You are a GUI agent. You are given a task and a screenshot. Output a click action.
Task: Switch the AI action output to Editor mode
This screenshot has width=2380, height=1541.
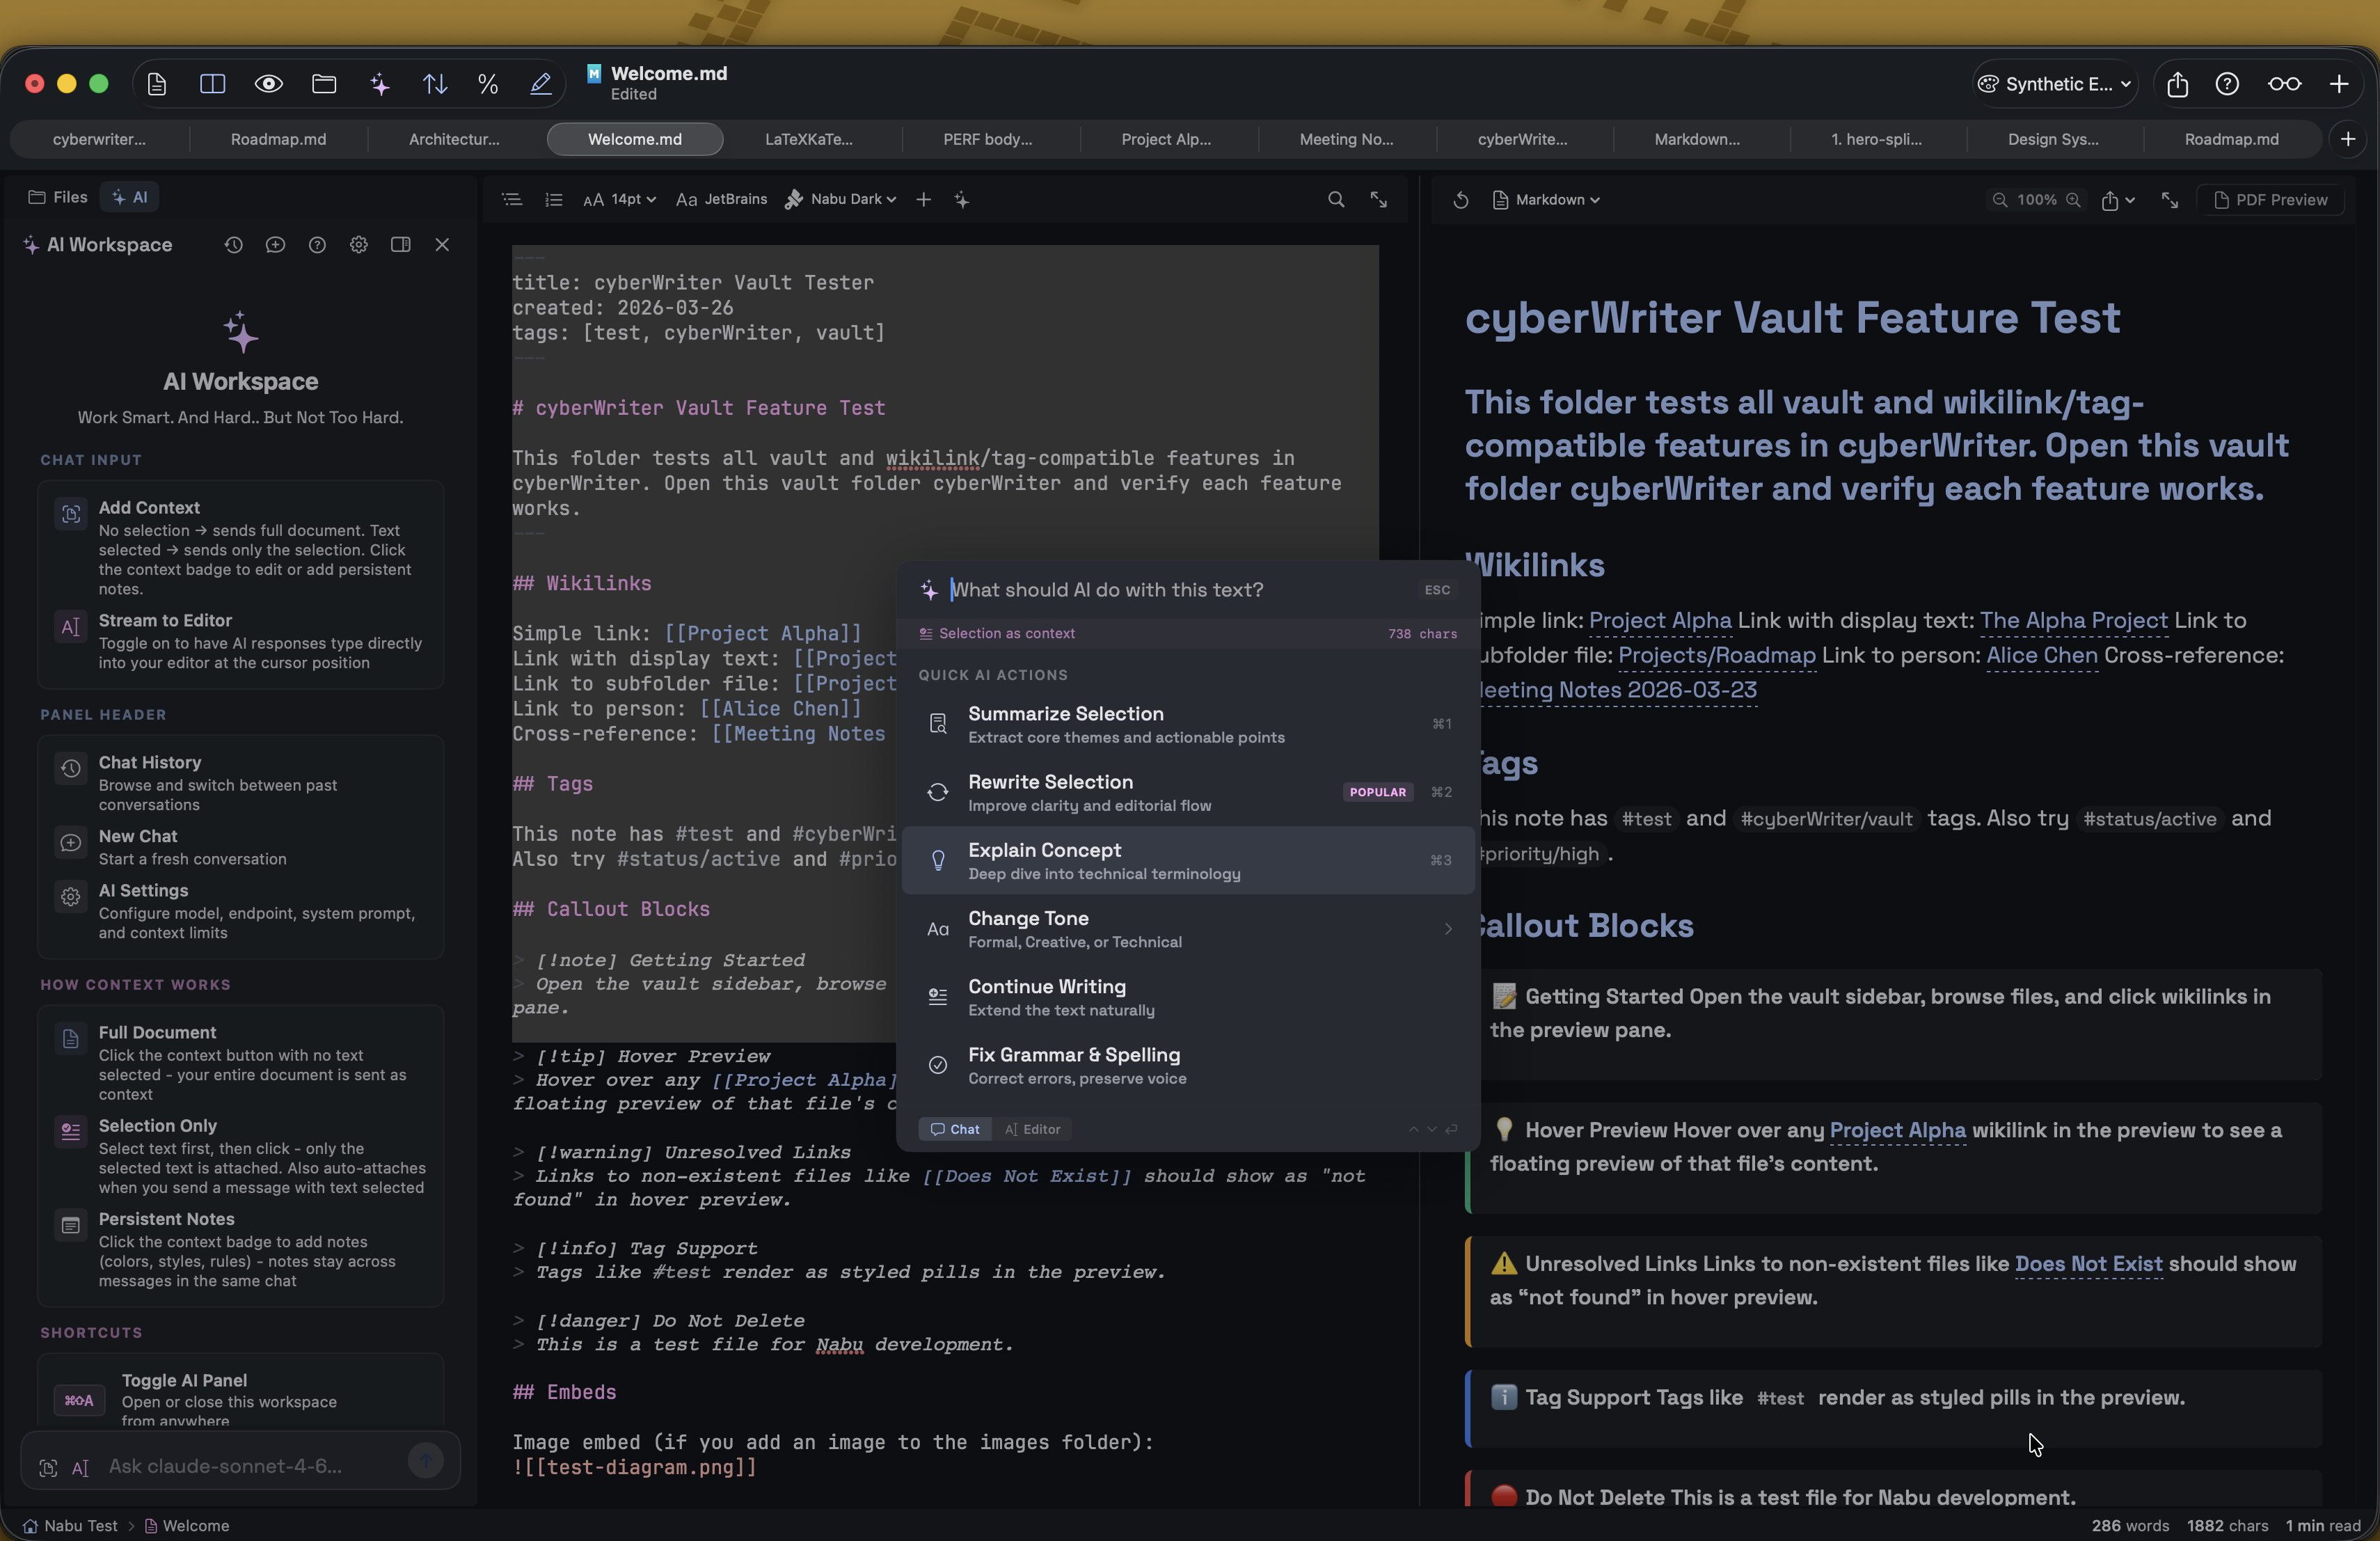coord(1034,1129)
